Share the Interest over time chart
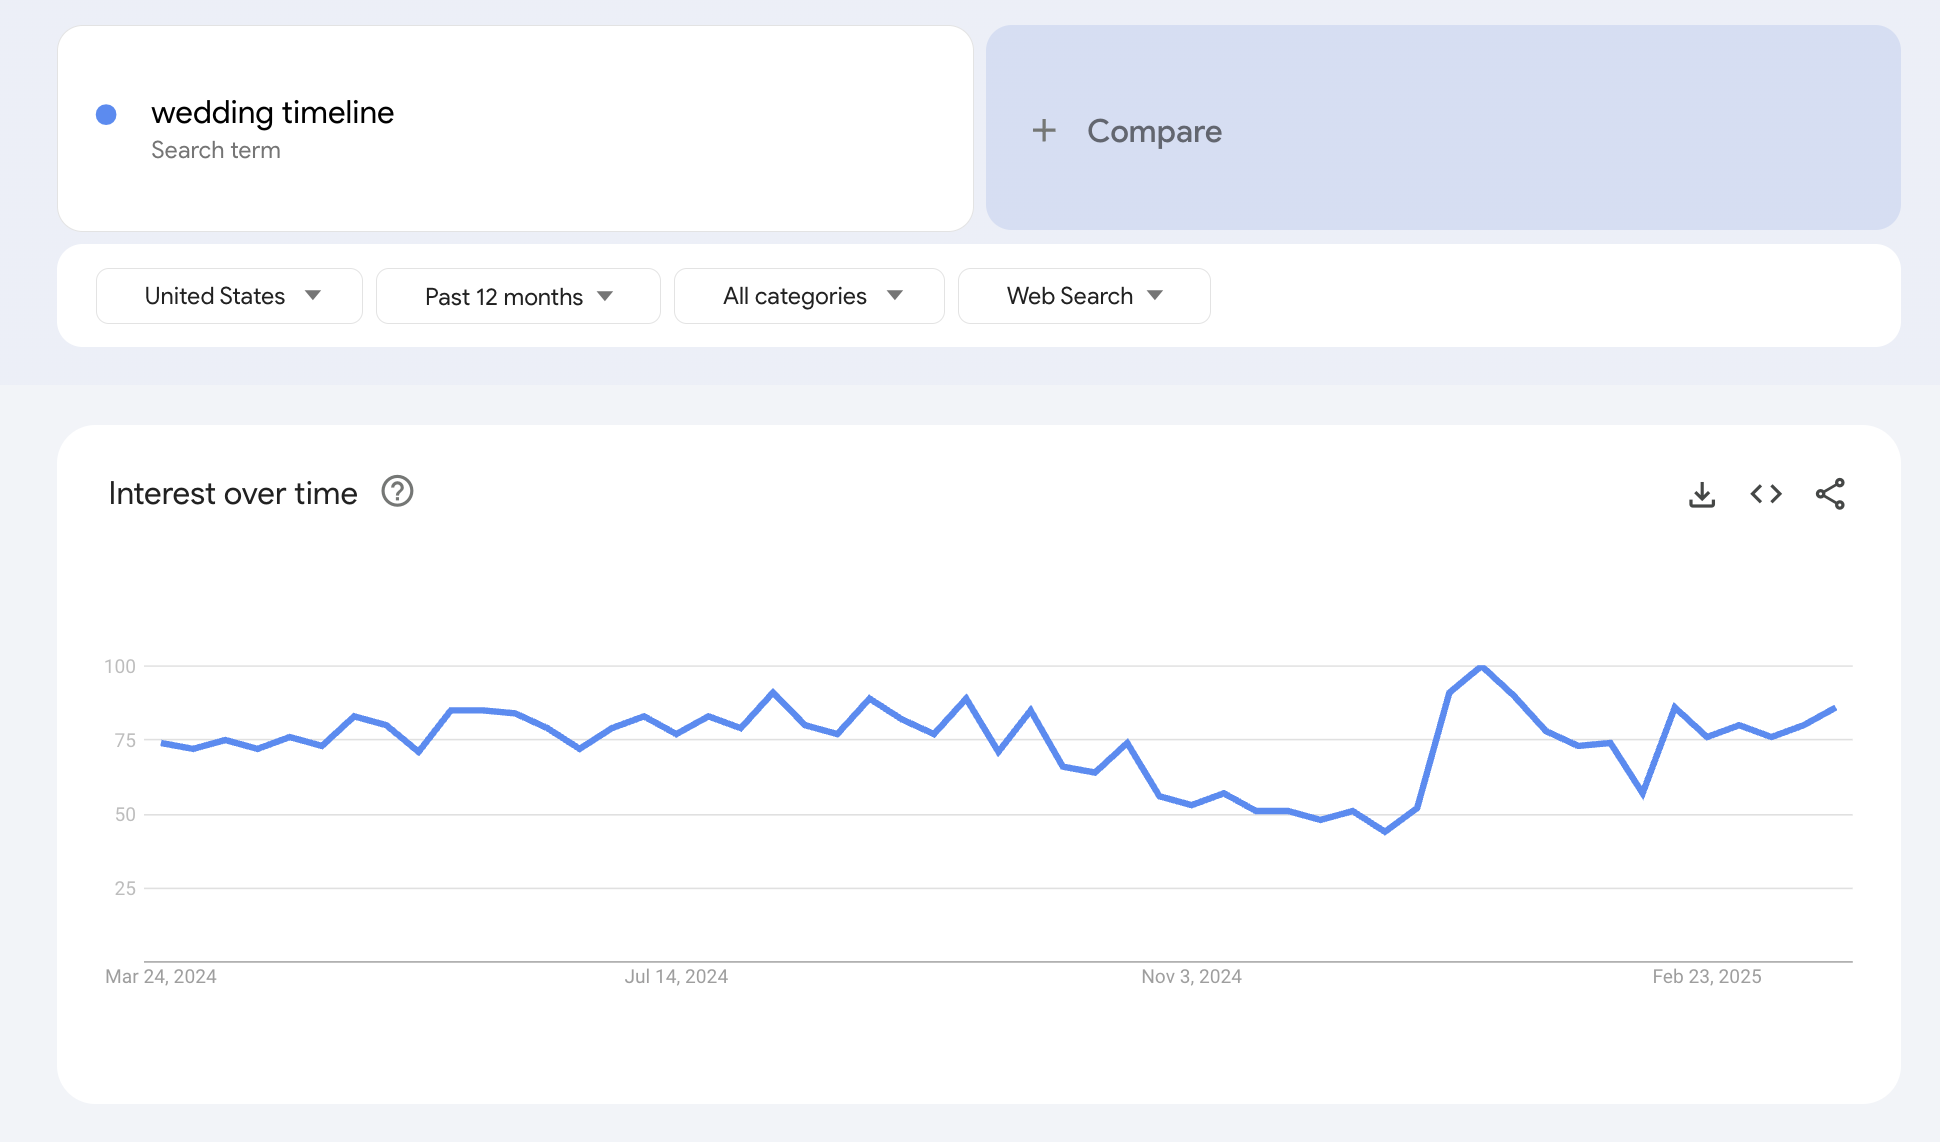The image size is (1940, 1142). 1831,493
